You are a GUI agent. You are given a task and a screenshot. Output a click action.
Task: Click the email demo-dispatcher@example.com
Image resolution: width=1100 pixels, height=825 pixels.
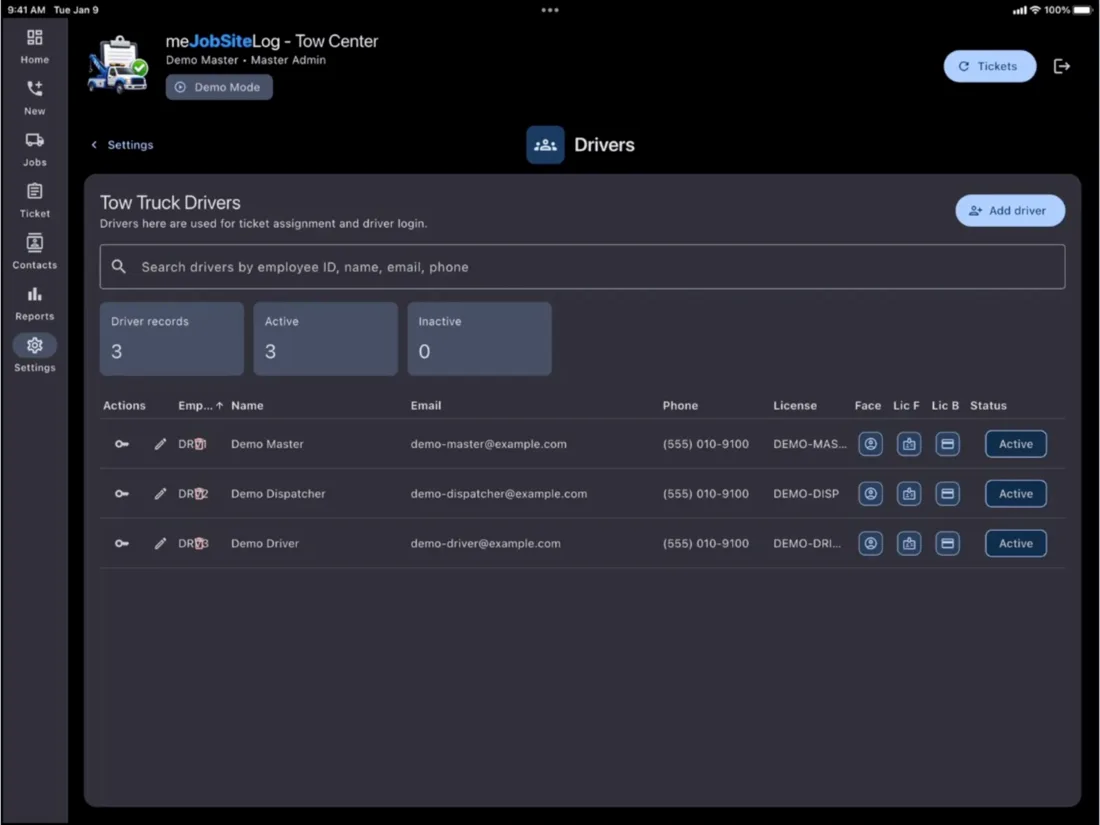[499, 494]
